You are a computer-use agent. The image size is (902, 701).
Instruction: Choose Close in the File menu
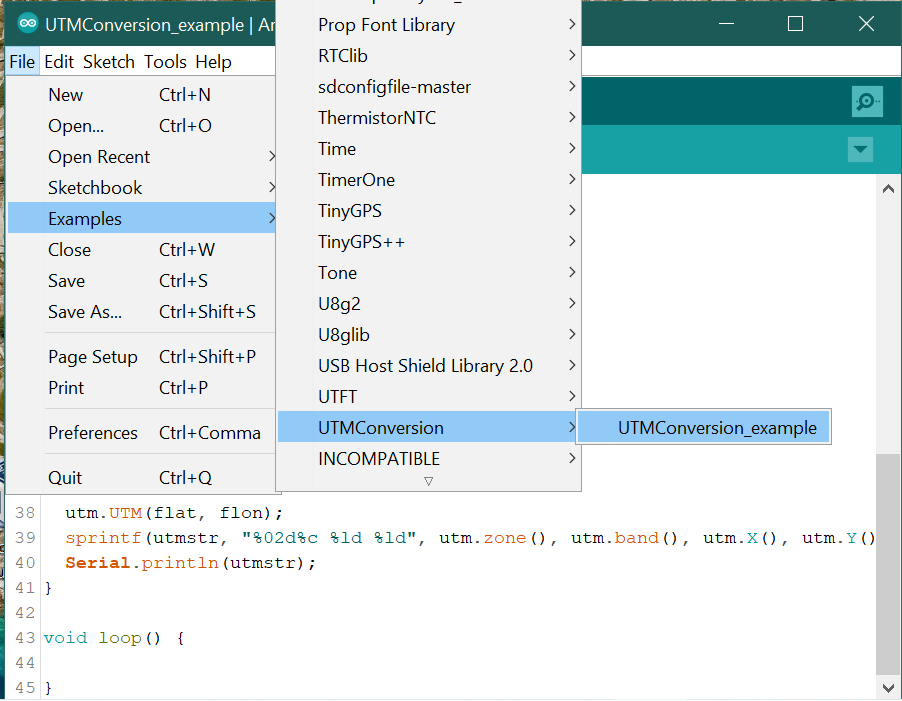click(x=142, y=250)
